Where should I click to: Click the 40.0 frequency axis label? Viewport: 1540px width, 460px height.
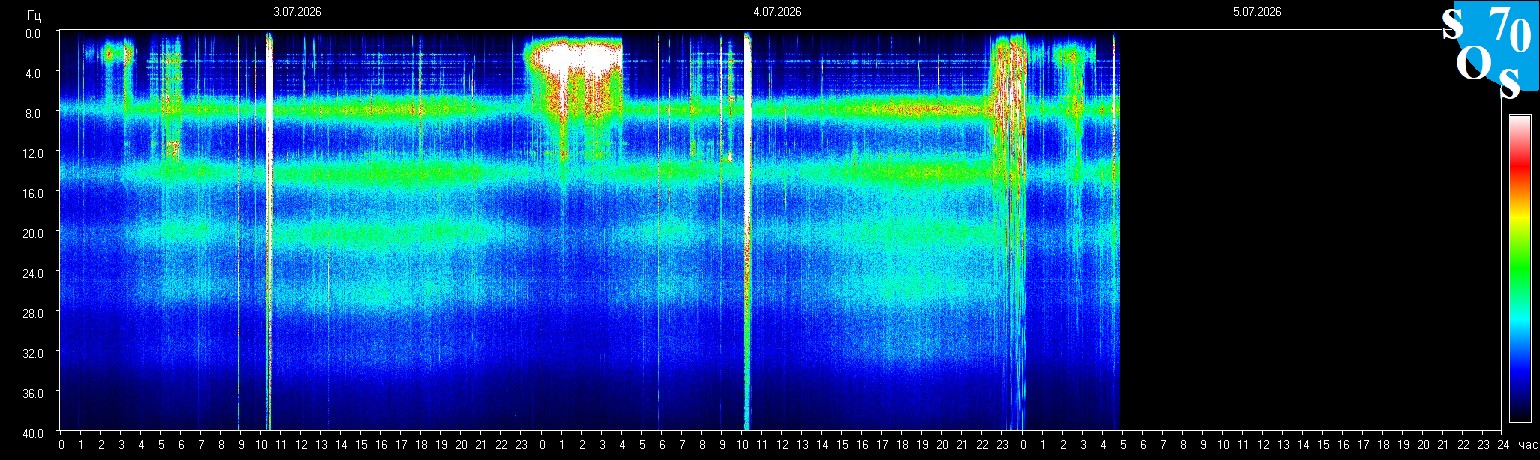31,433
